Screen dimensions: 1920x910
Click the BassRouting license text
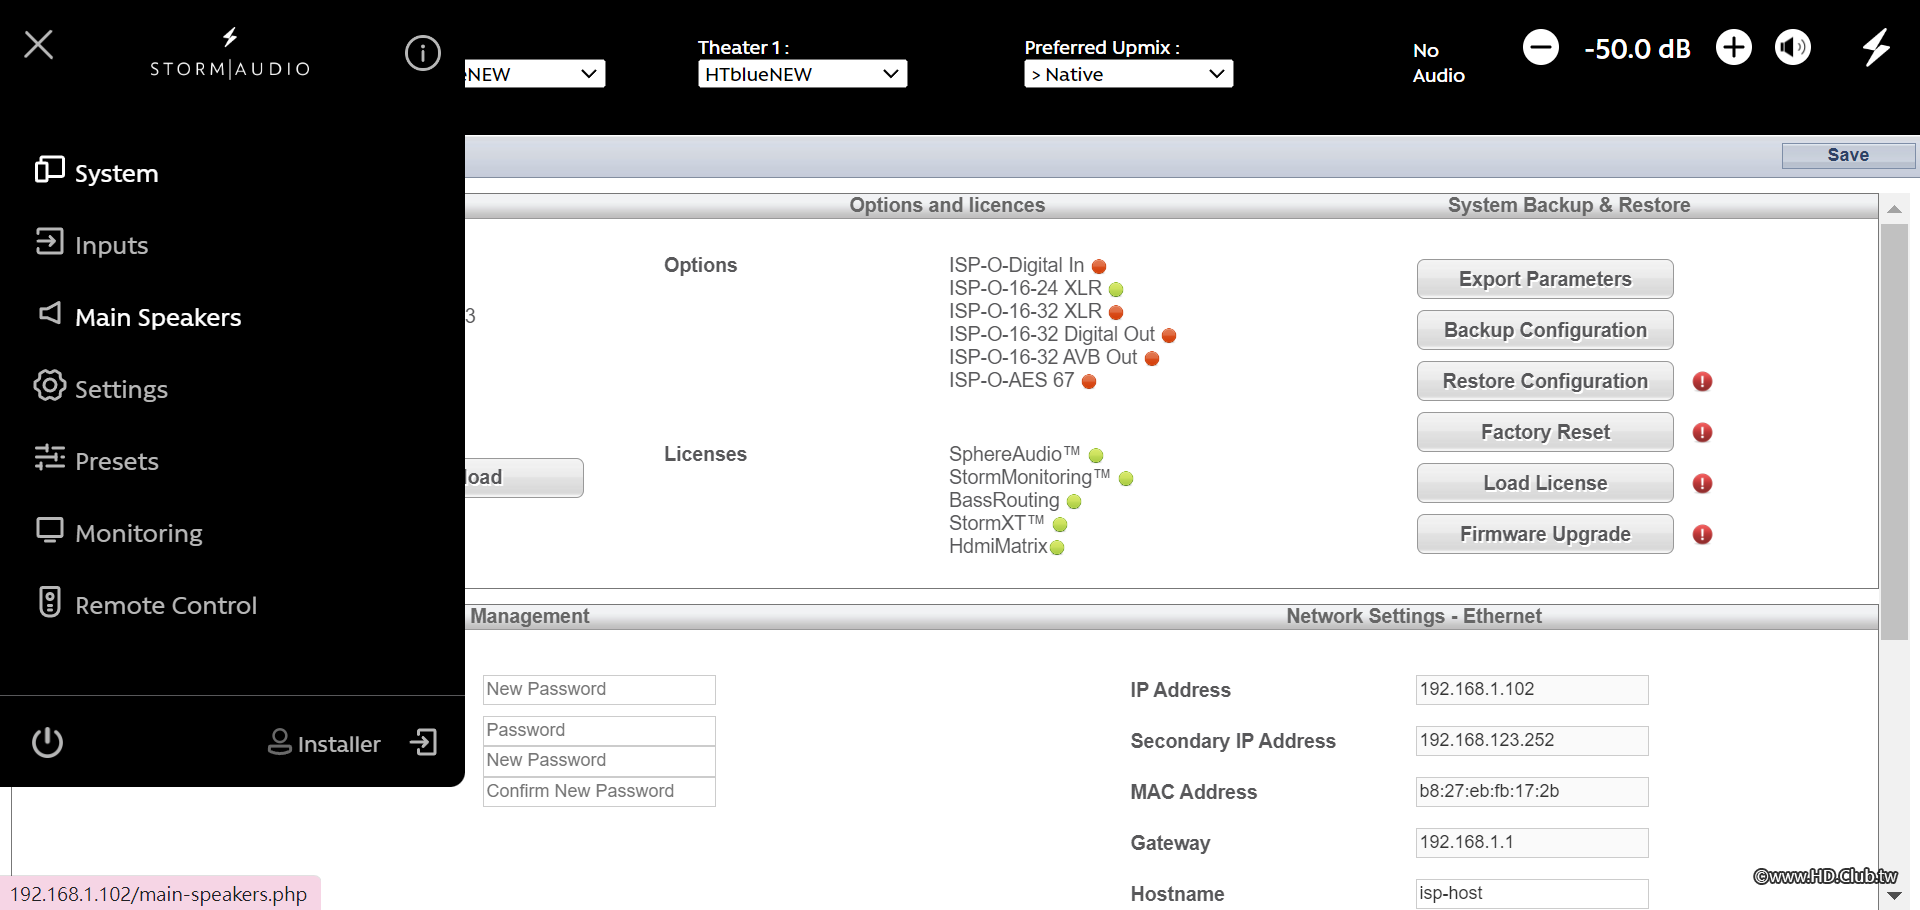click(x=1004, y=500)
